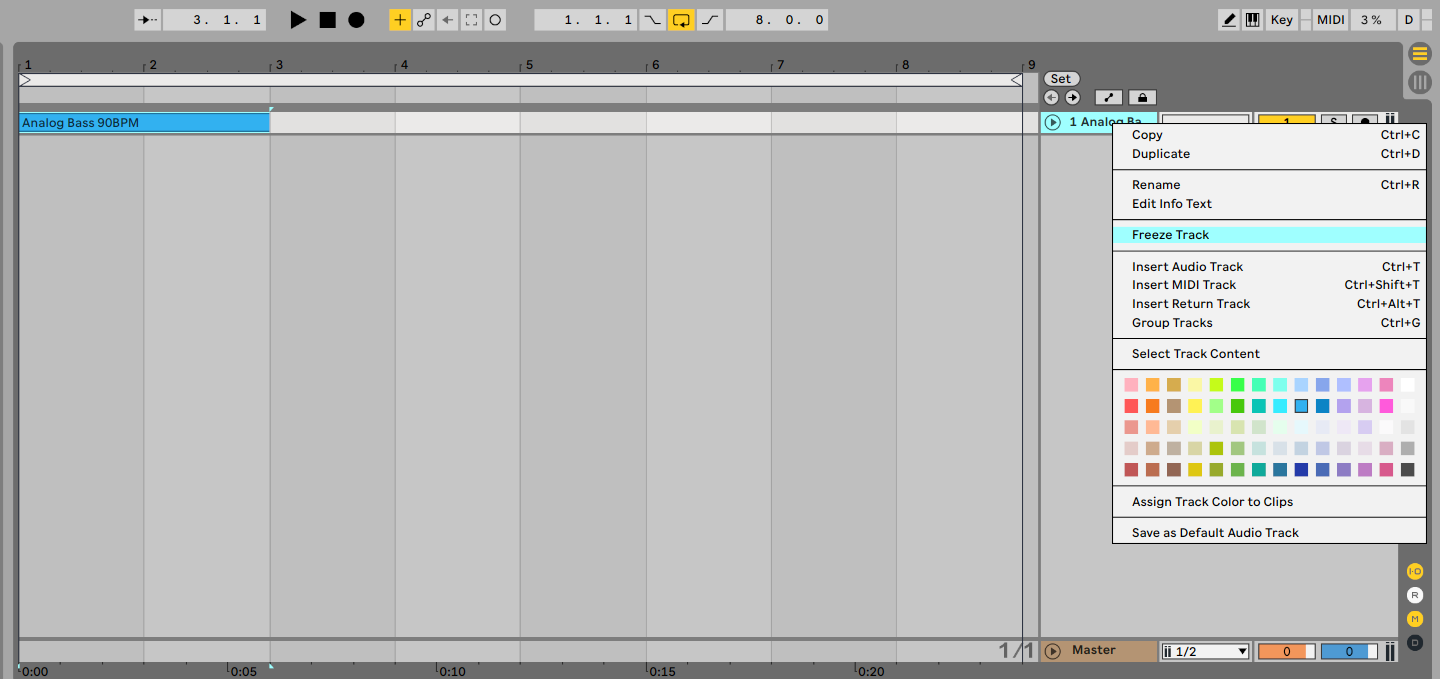Click the Session Record circle icon
The height and width of the screenshot is (679, 1440).
pos(495,20)
